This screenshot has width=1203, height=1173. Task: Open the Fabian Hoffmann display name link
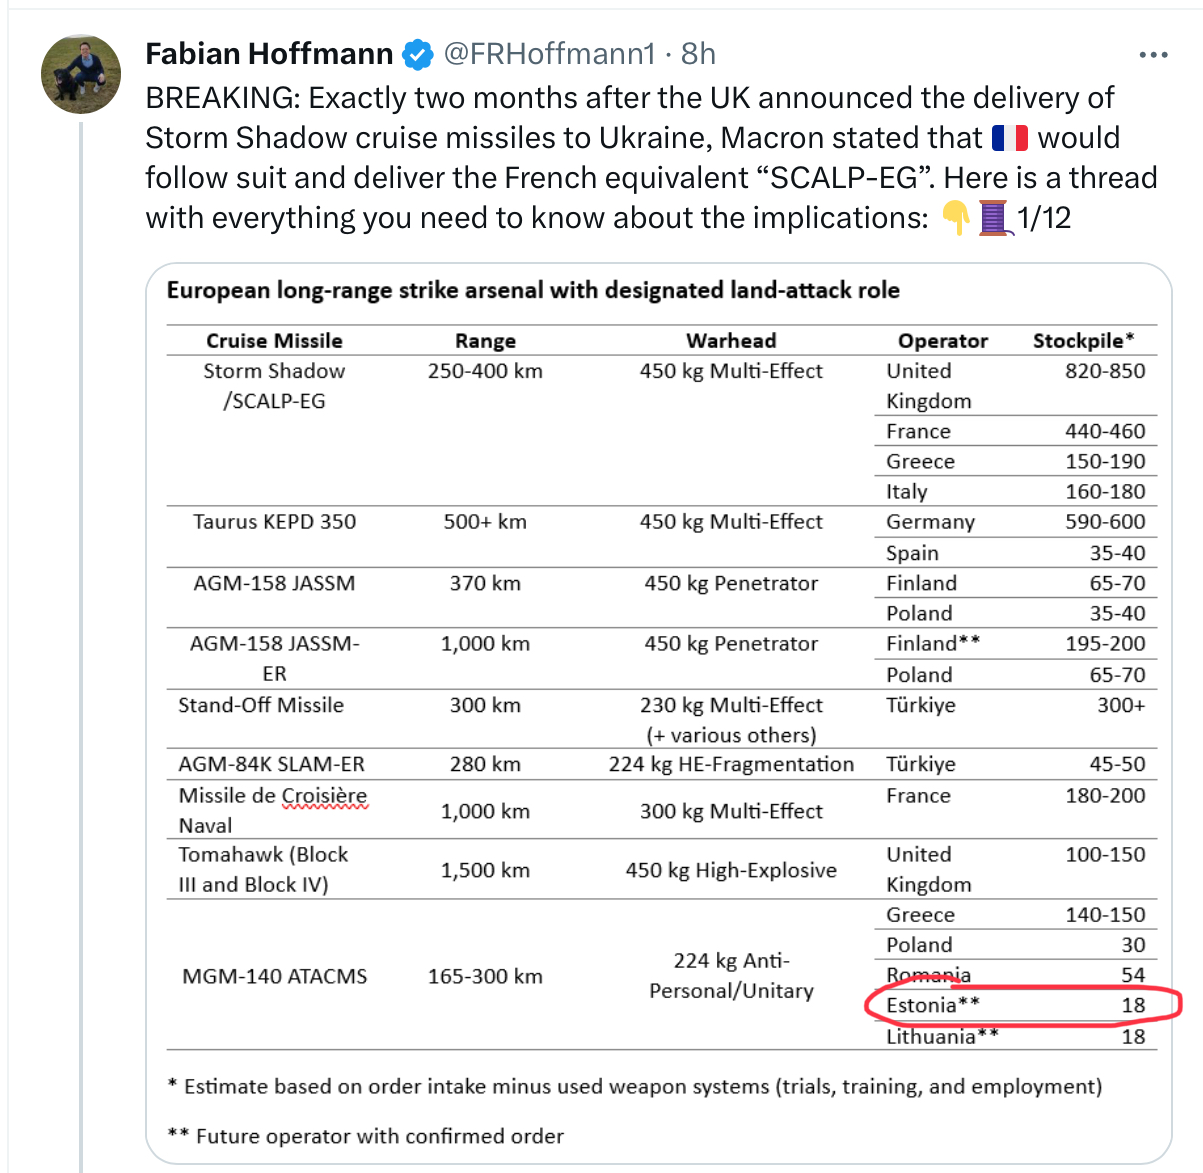click(269, 54)
